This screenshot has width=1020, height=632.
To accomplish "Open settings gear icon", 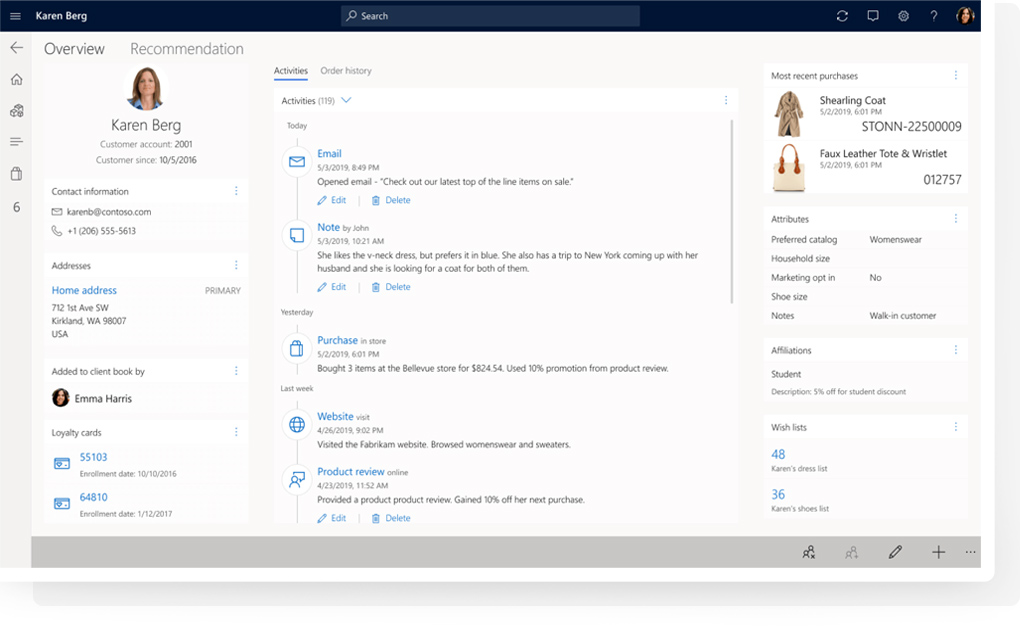I will pyautogui.click(x=904, y=16).
